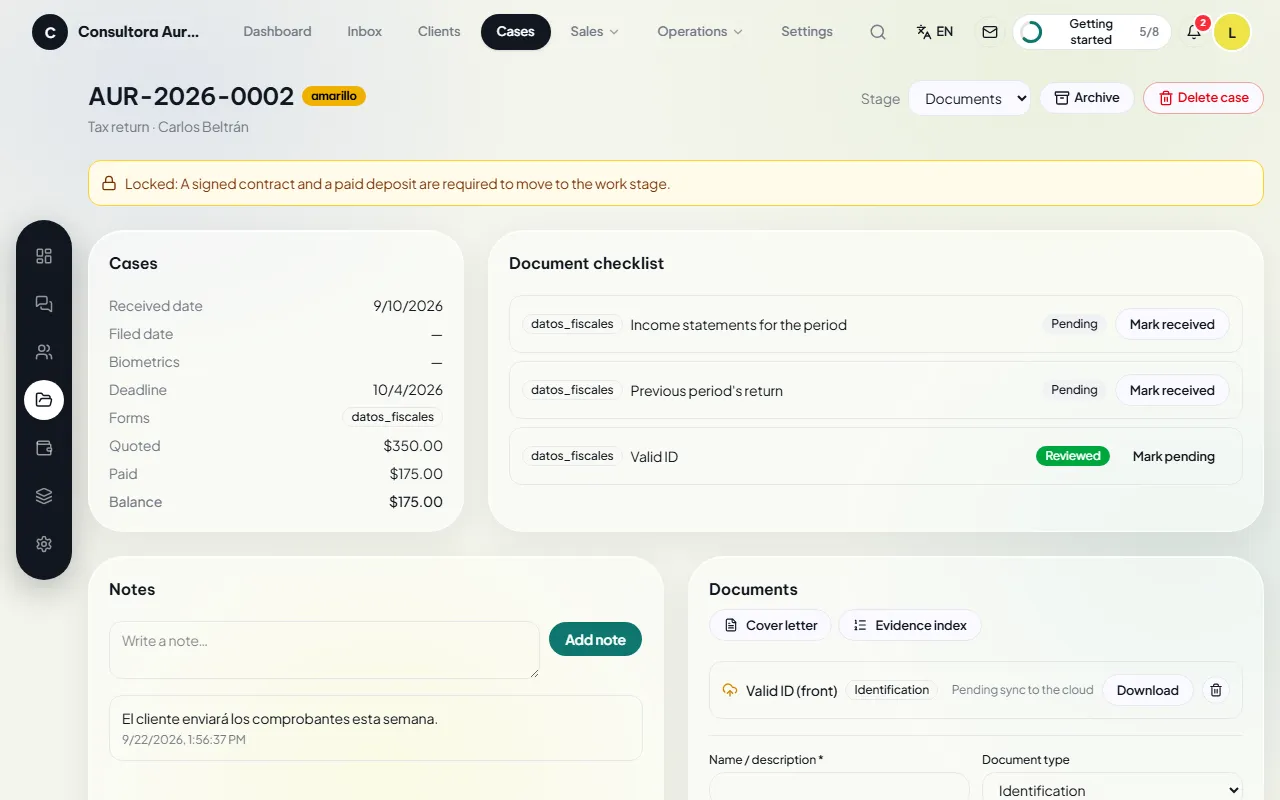
Task: Click the round C logo of Consultora
Action: 50,32
